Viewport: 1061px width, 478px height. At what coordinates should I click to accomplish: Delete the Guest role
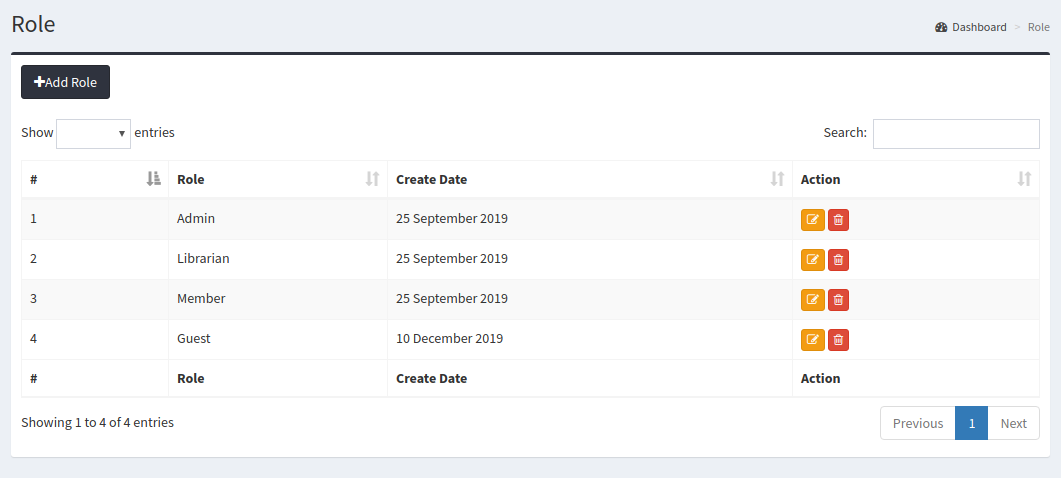coord(838,340)
